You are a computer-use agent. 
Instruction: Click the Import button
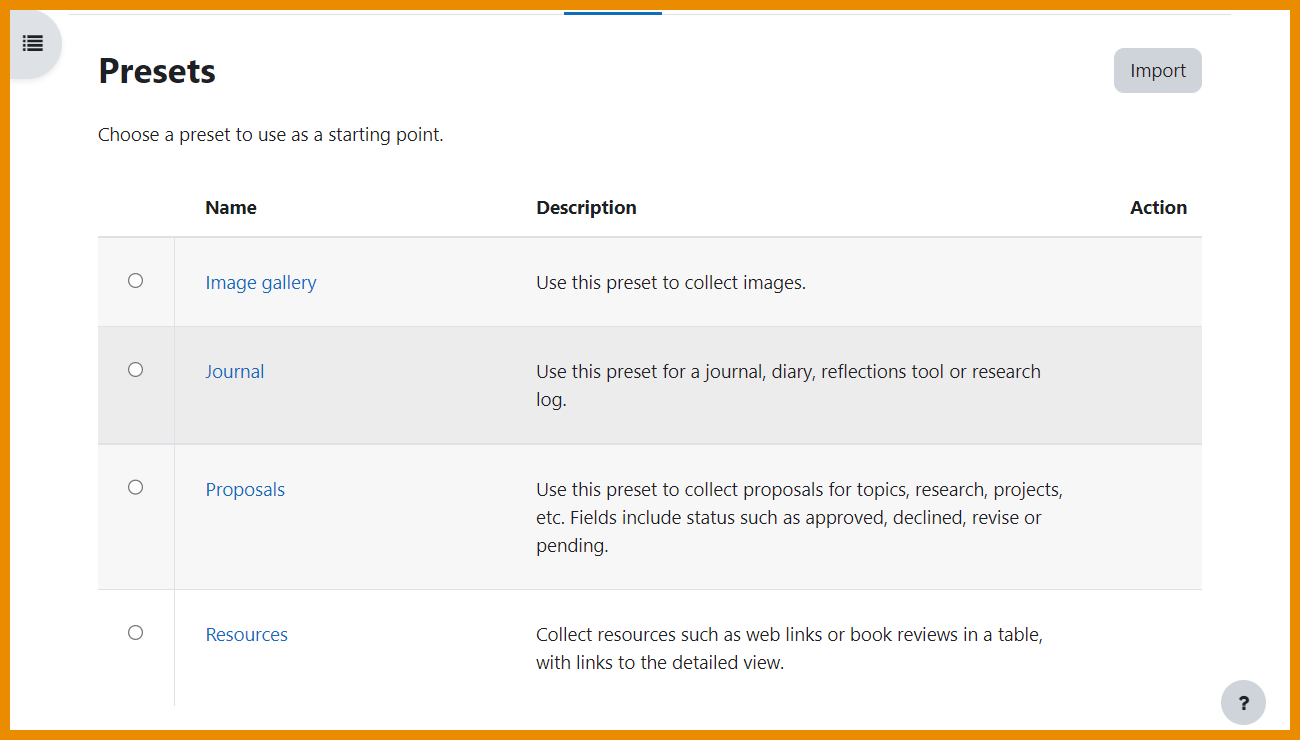point(1157,71)
